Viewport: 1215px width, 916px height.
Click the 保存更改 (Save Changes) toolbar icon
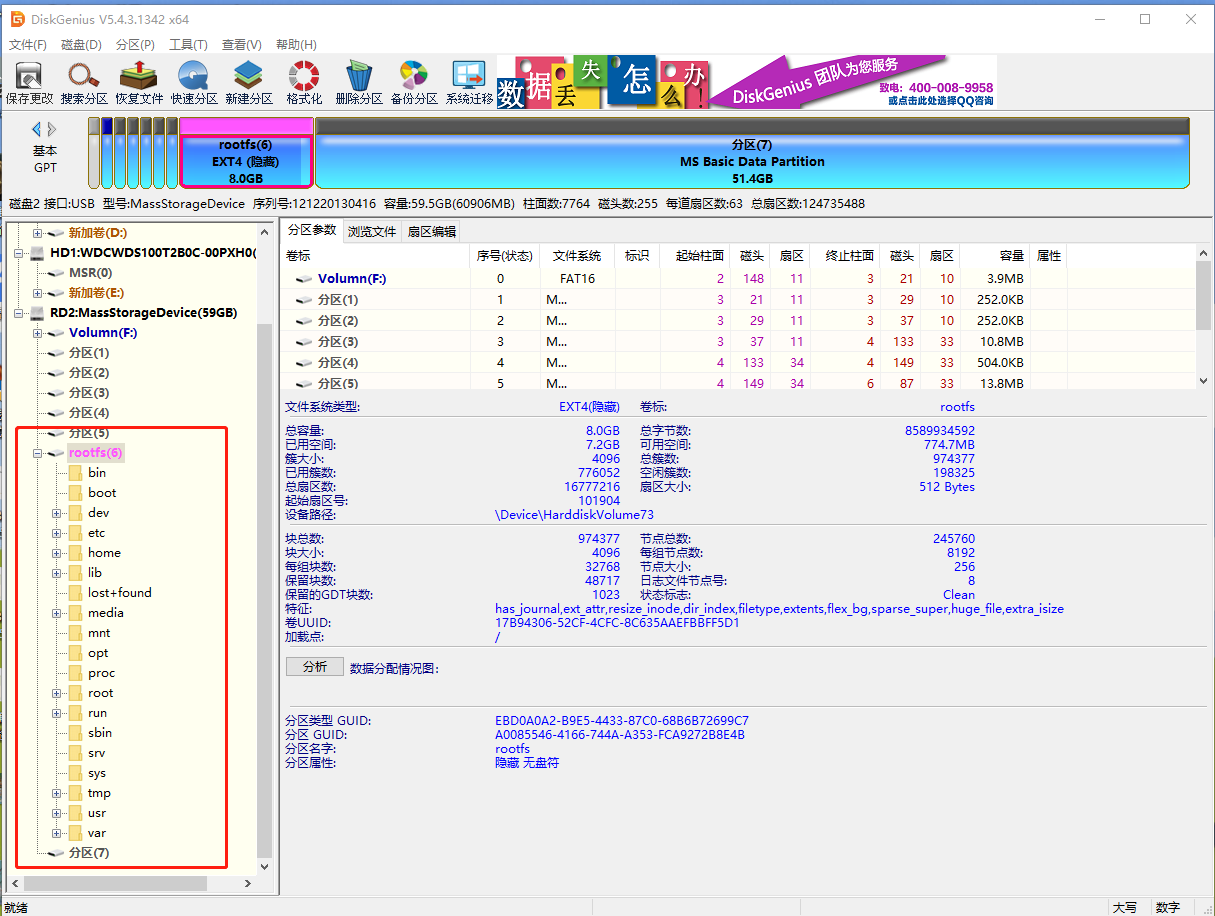point(29,82)
